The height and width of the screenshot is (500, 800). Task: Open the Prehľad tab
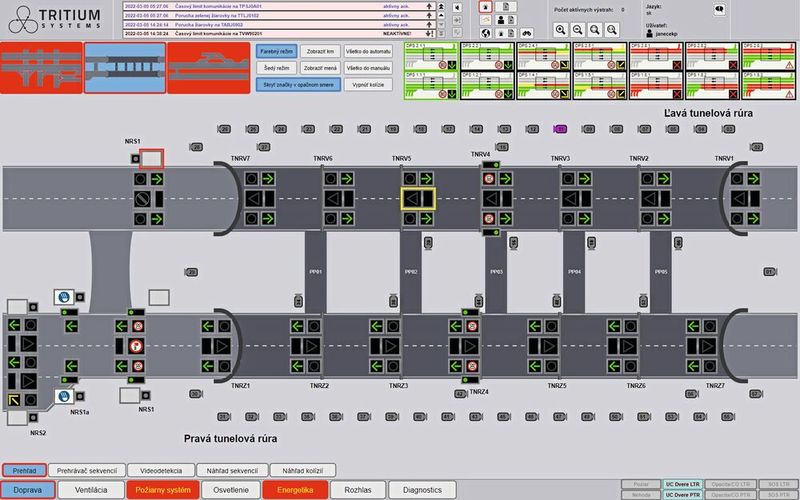click(24, 470)
